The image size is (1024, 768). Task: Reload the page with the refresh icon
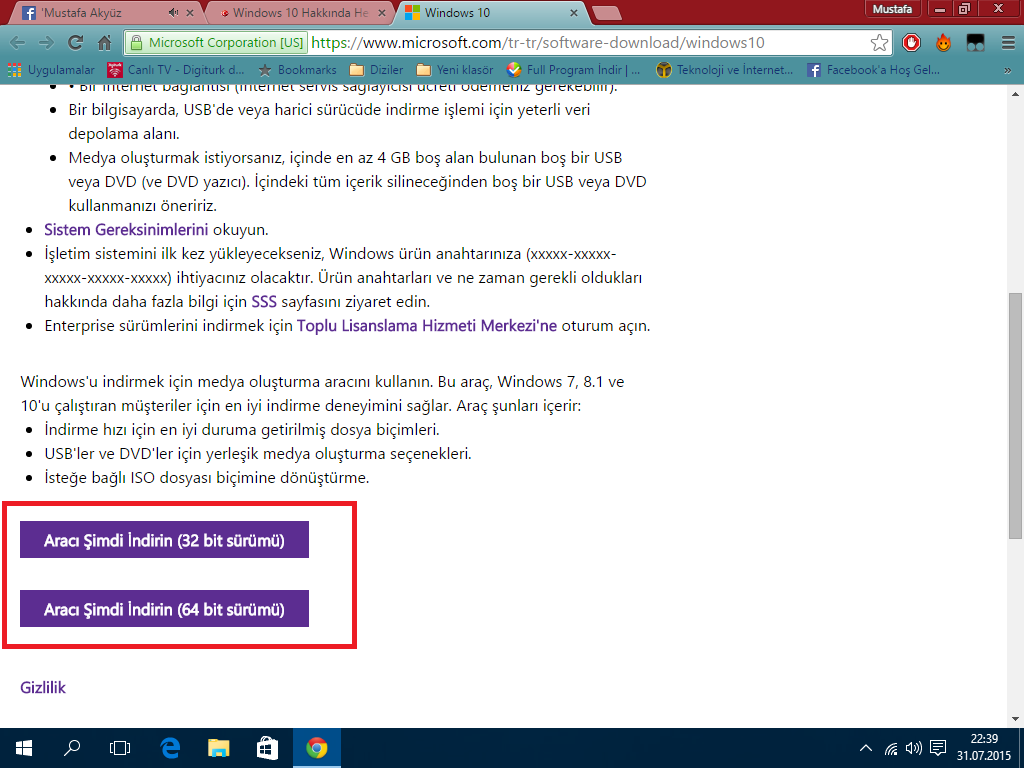[75, 43]
